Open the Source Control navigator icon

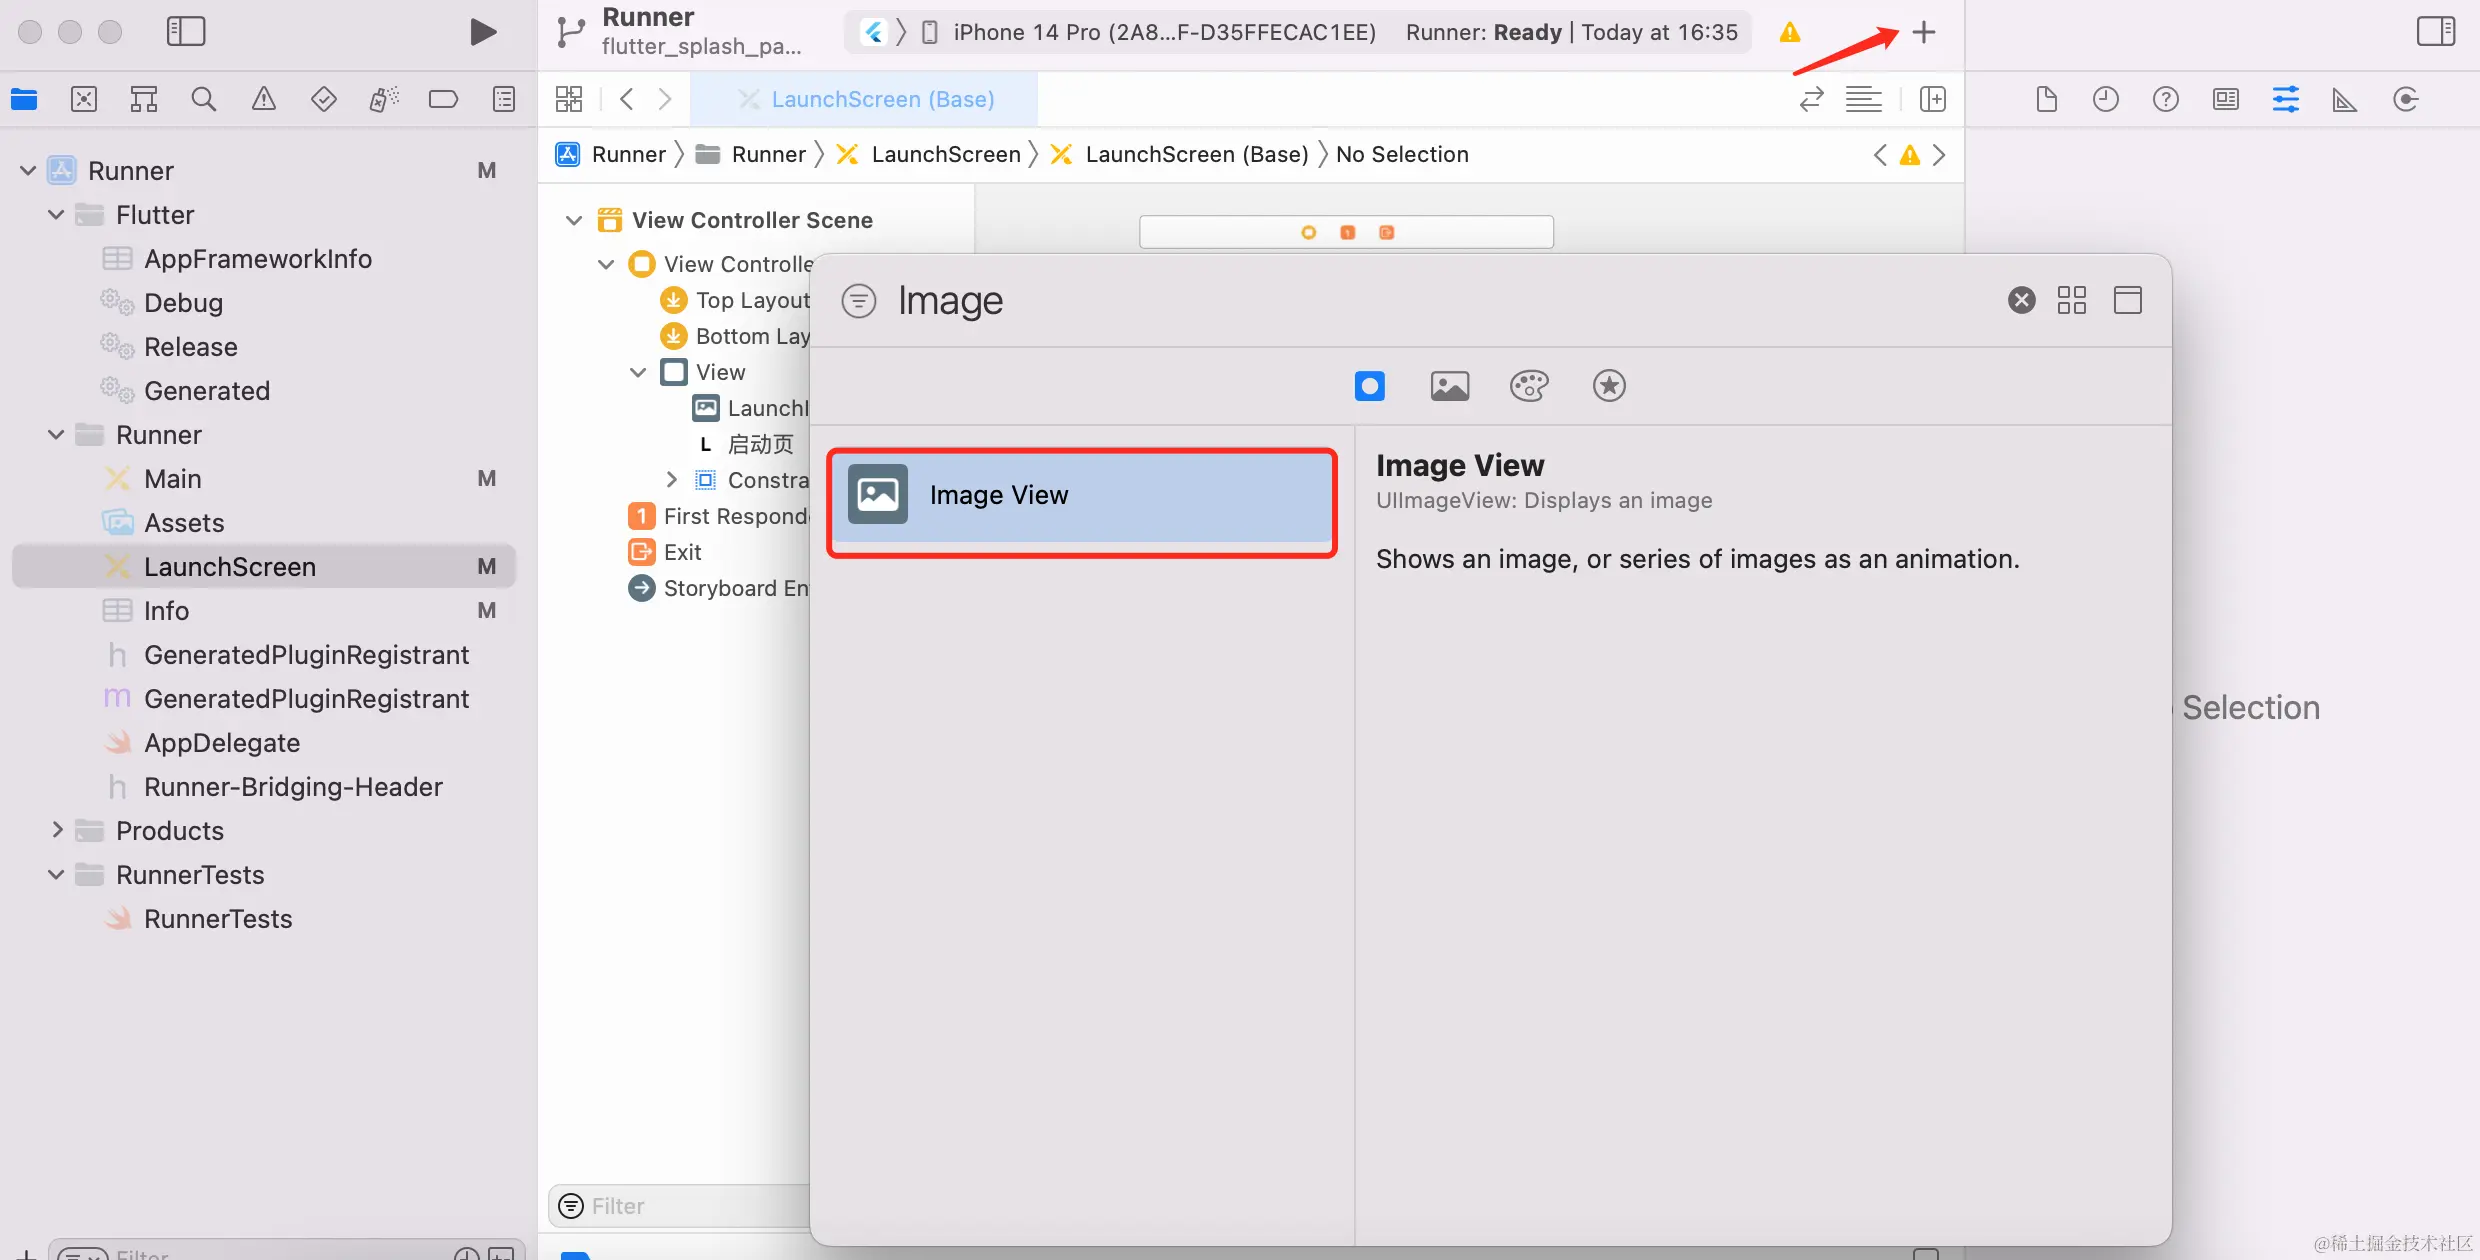[84, 99]
